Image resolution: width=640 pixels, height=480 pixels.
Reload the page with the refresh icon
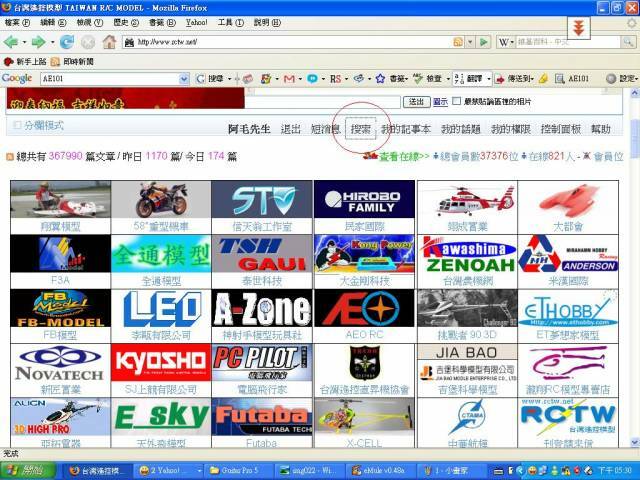pos(67,42)
